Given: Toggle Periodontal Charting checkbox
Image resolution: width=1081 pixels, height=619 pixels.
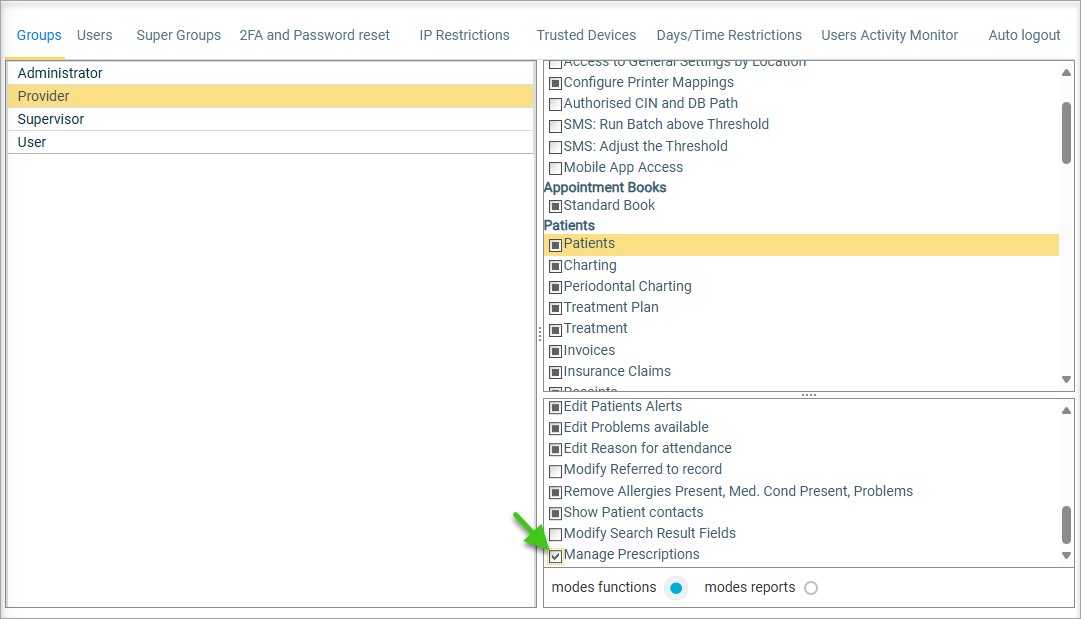Looking at the screenshot, I should [x=555, y=287].
